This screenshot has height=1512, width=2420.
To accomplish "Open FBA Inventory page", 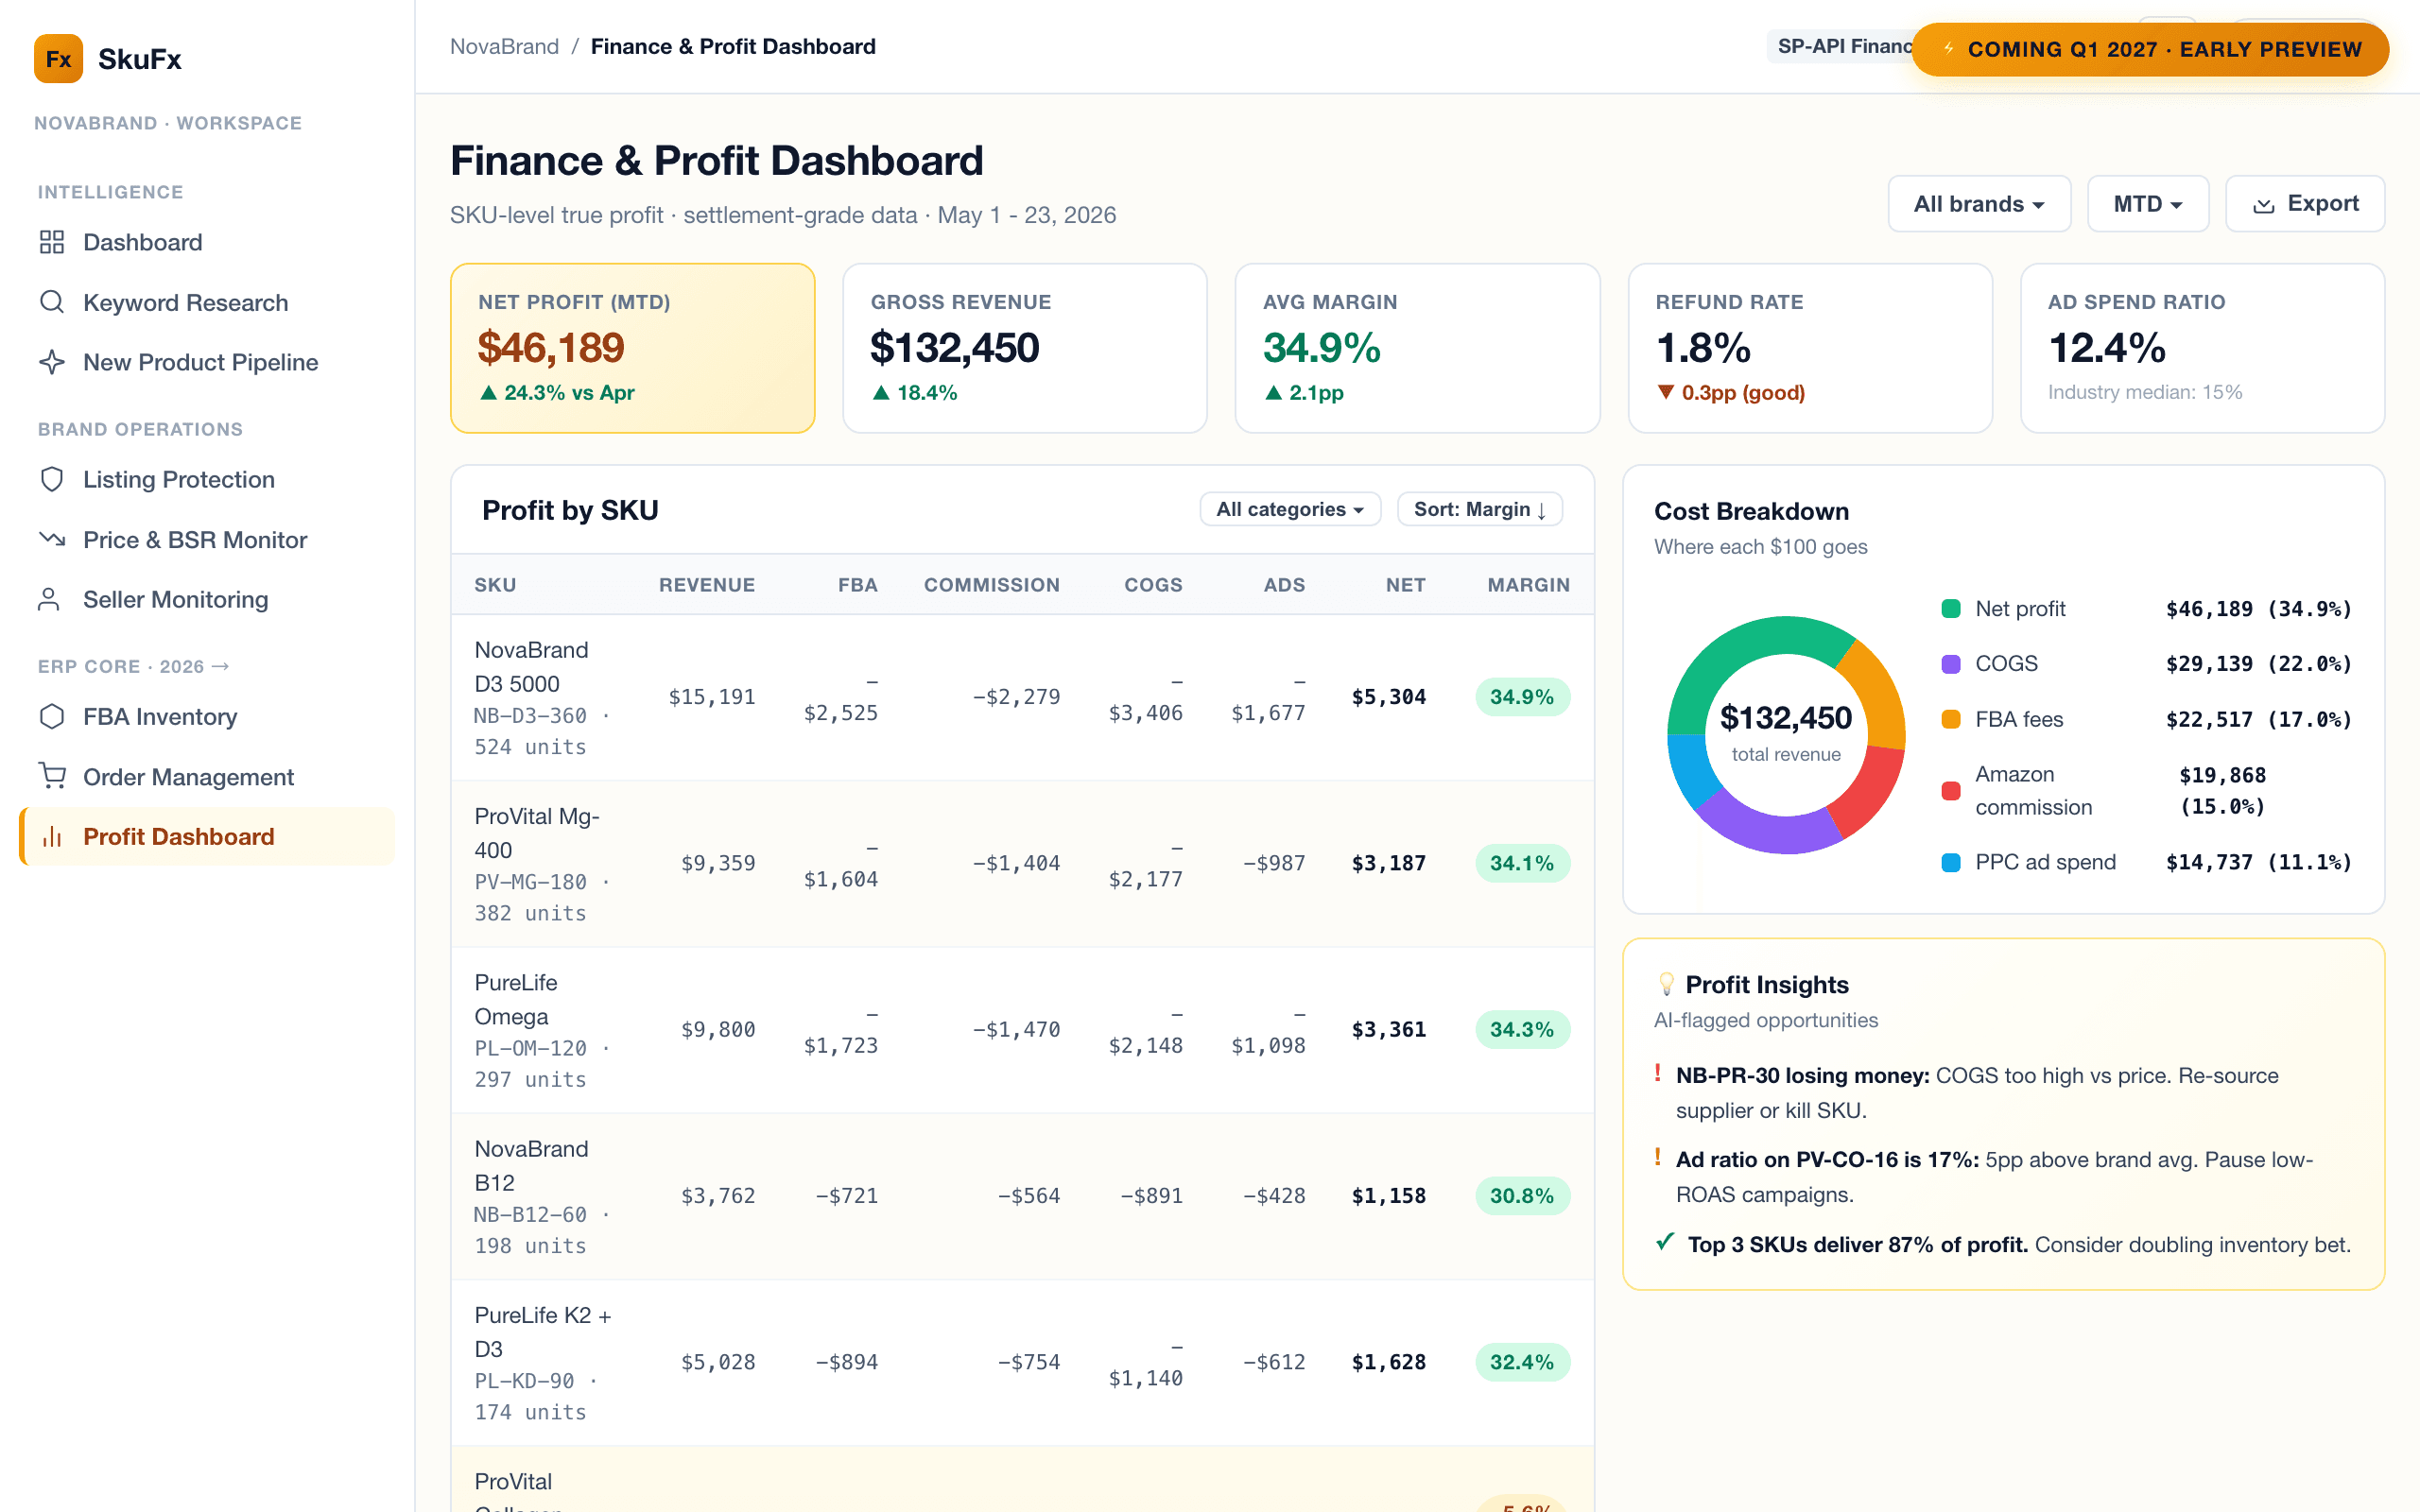I will coord(207,716).
